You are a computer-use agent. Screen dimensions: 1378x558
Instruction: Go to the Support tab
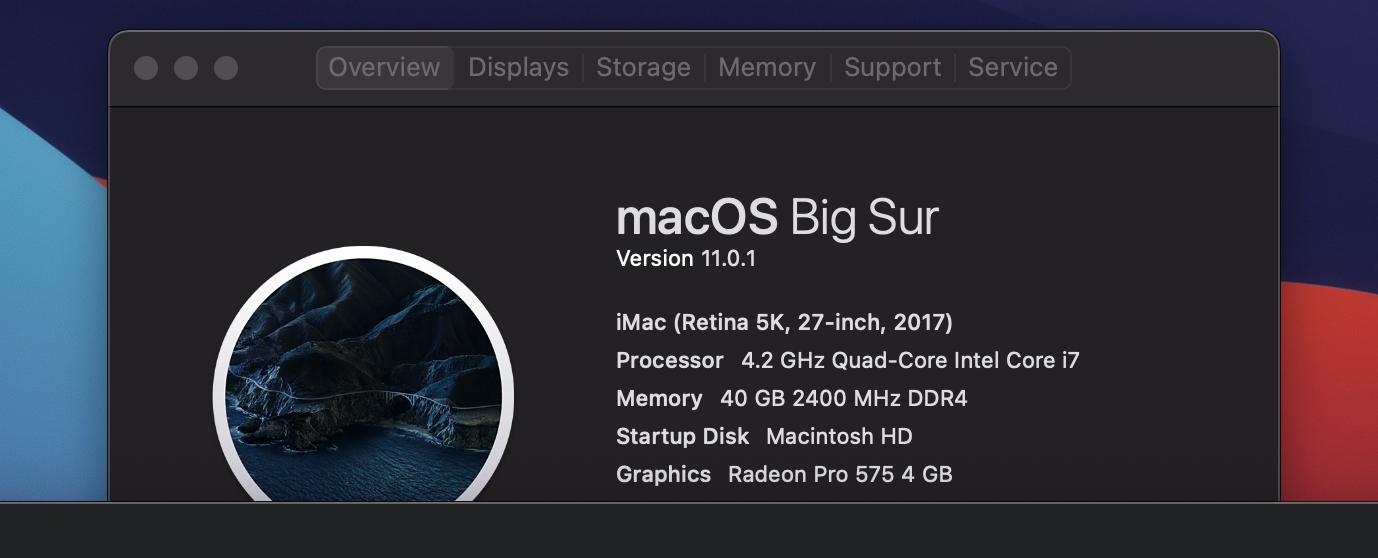[x=892, y=68]
